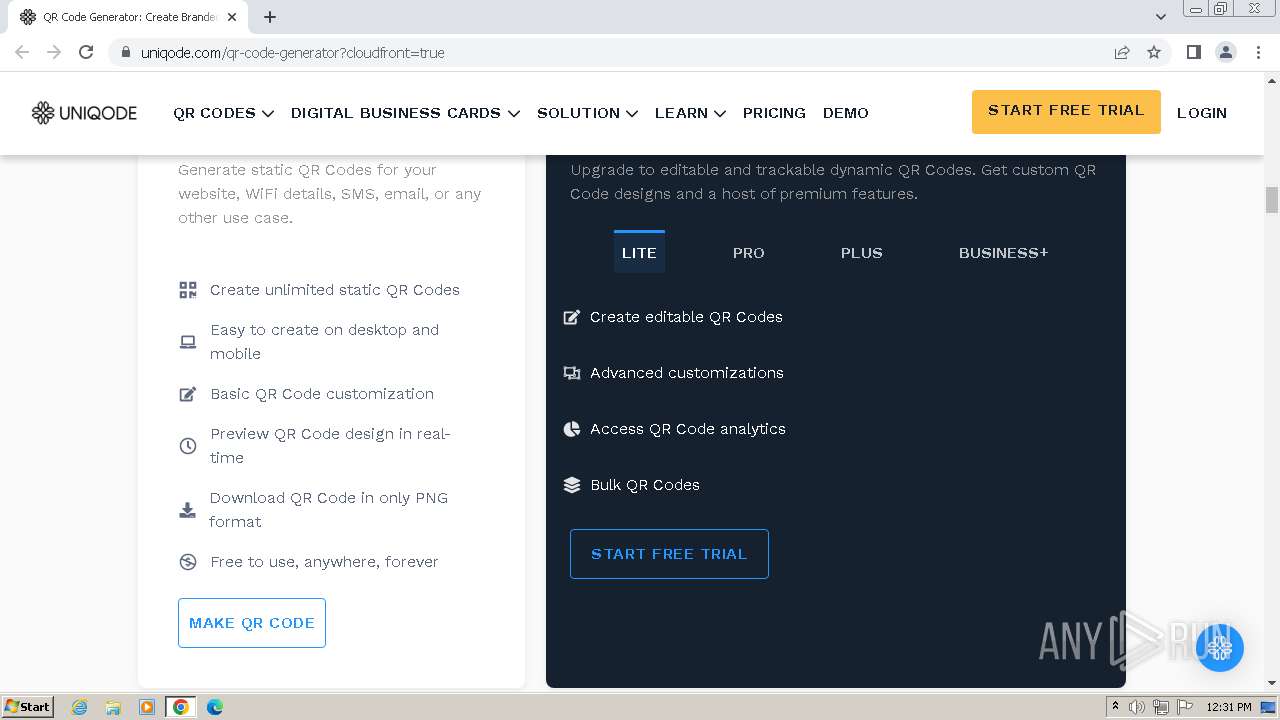Image resolution: width=1280 pixels, height=720 pixels.
Task: Click the edit icon beside Create editable QR Codes
Action: point(572,317)
